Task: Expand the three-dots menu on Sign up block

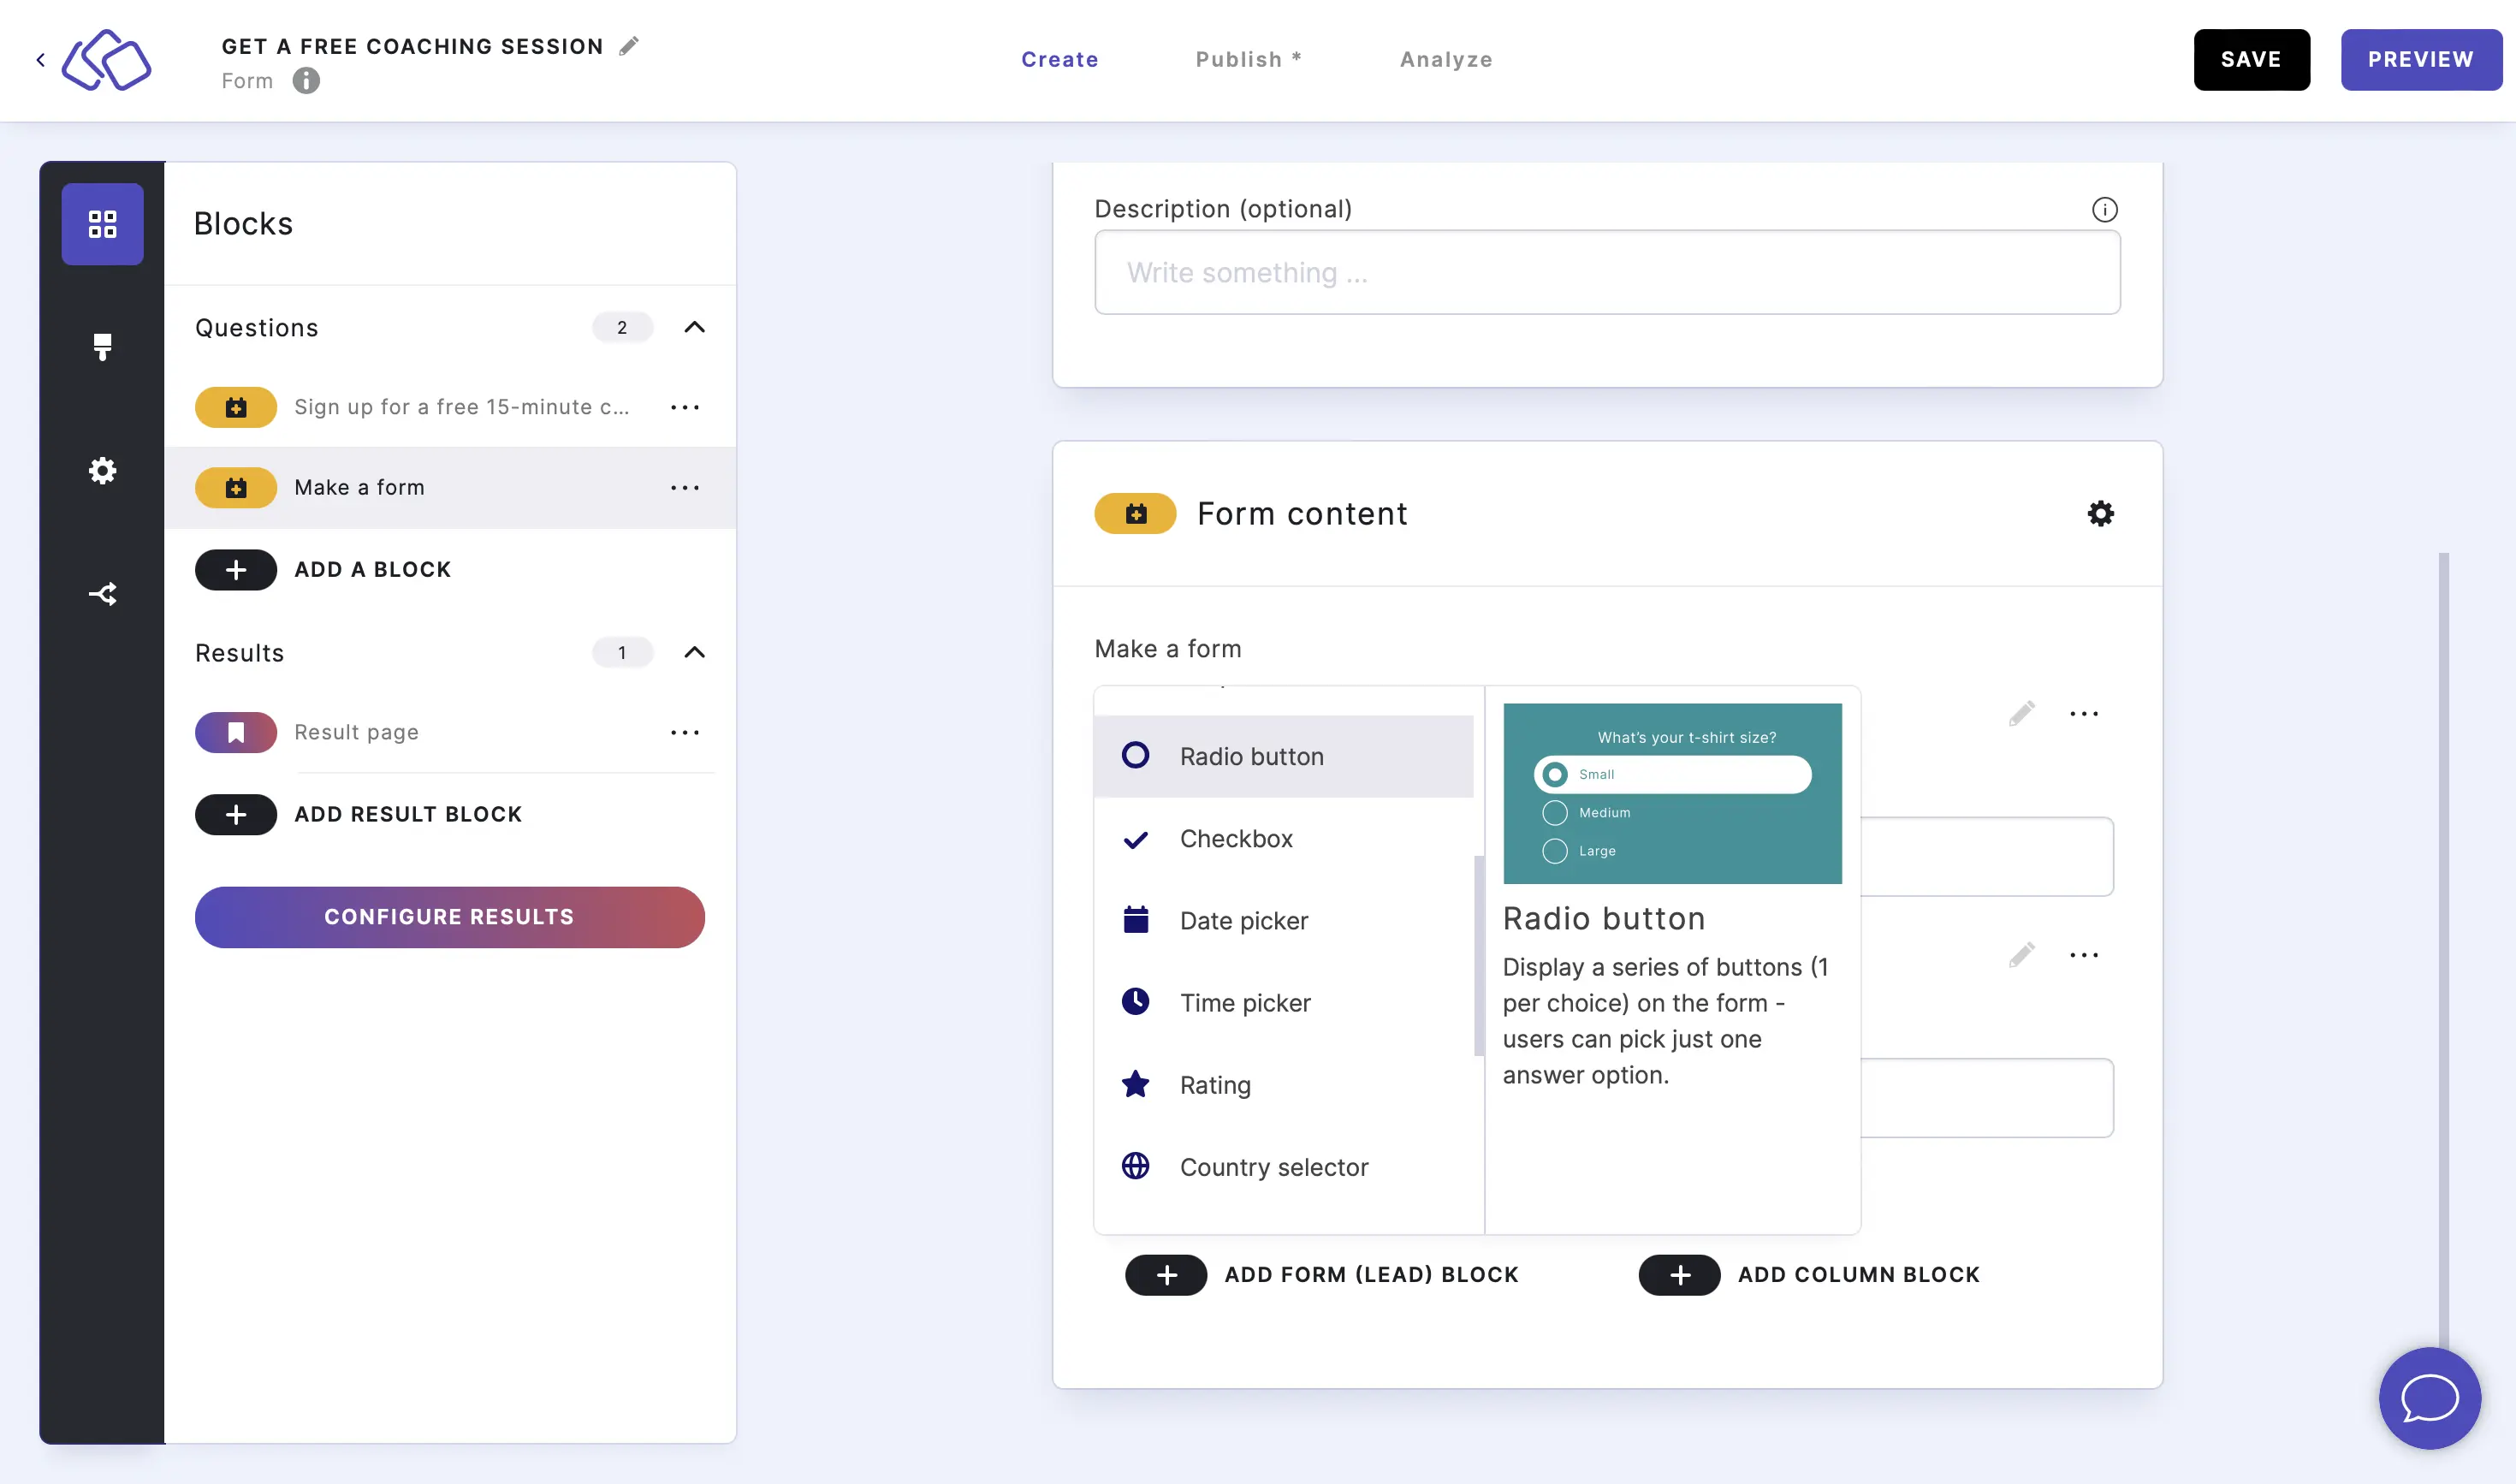Action: 685,407
